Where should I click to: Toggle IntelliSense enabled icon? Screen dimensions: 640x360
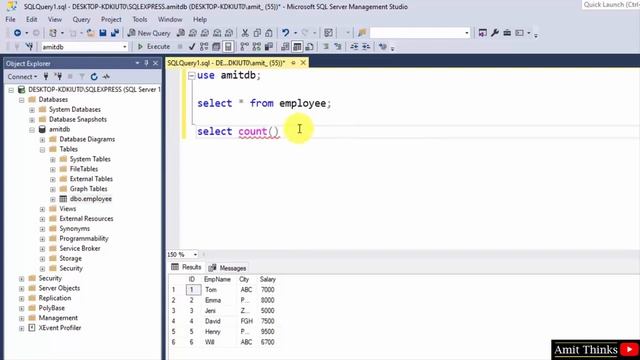pos(228,47)
